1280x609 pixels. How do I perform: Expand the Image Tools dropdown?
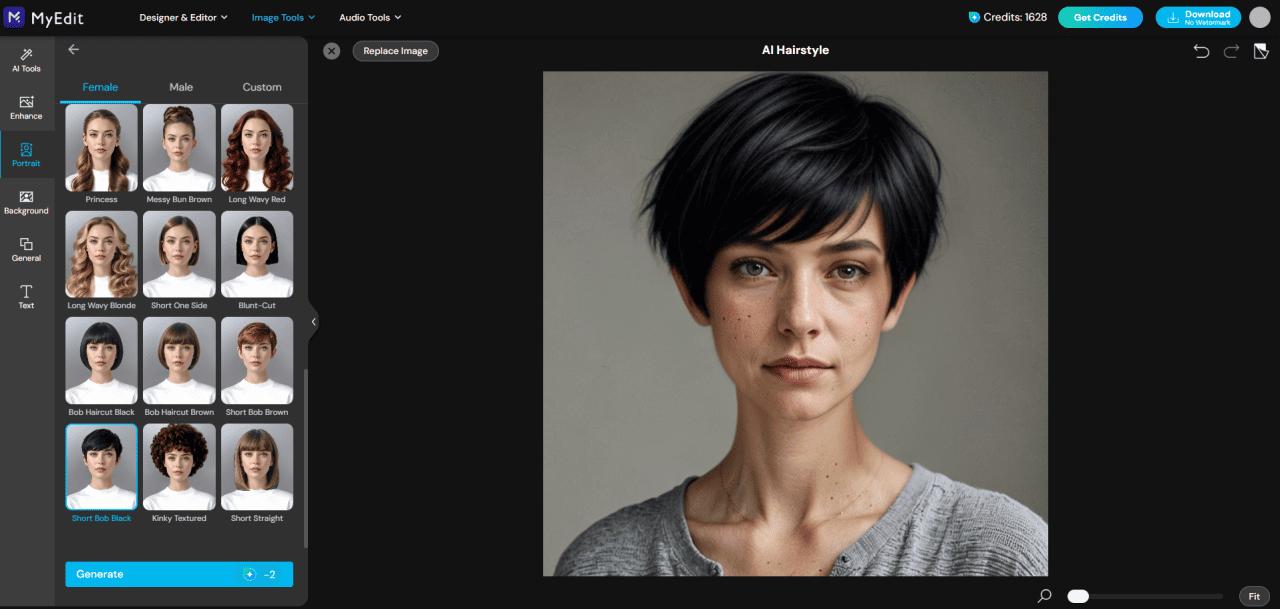tap(282, 17)
